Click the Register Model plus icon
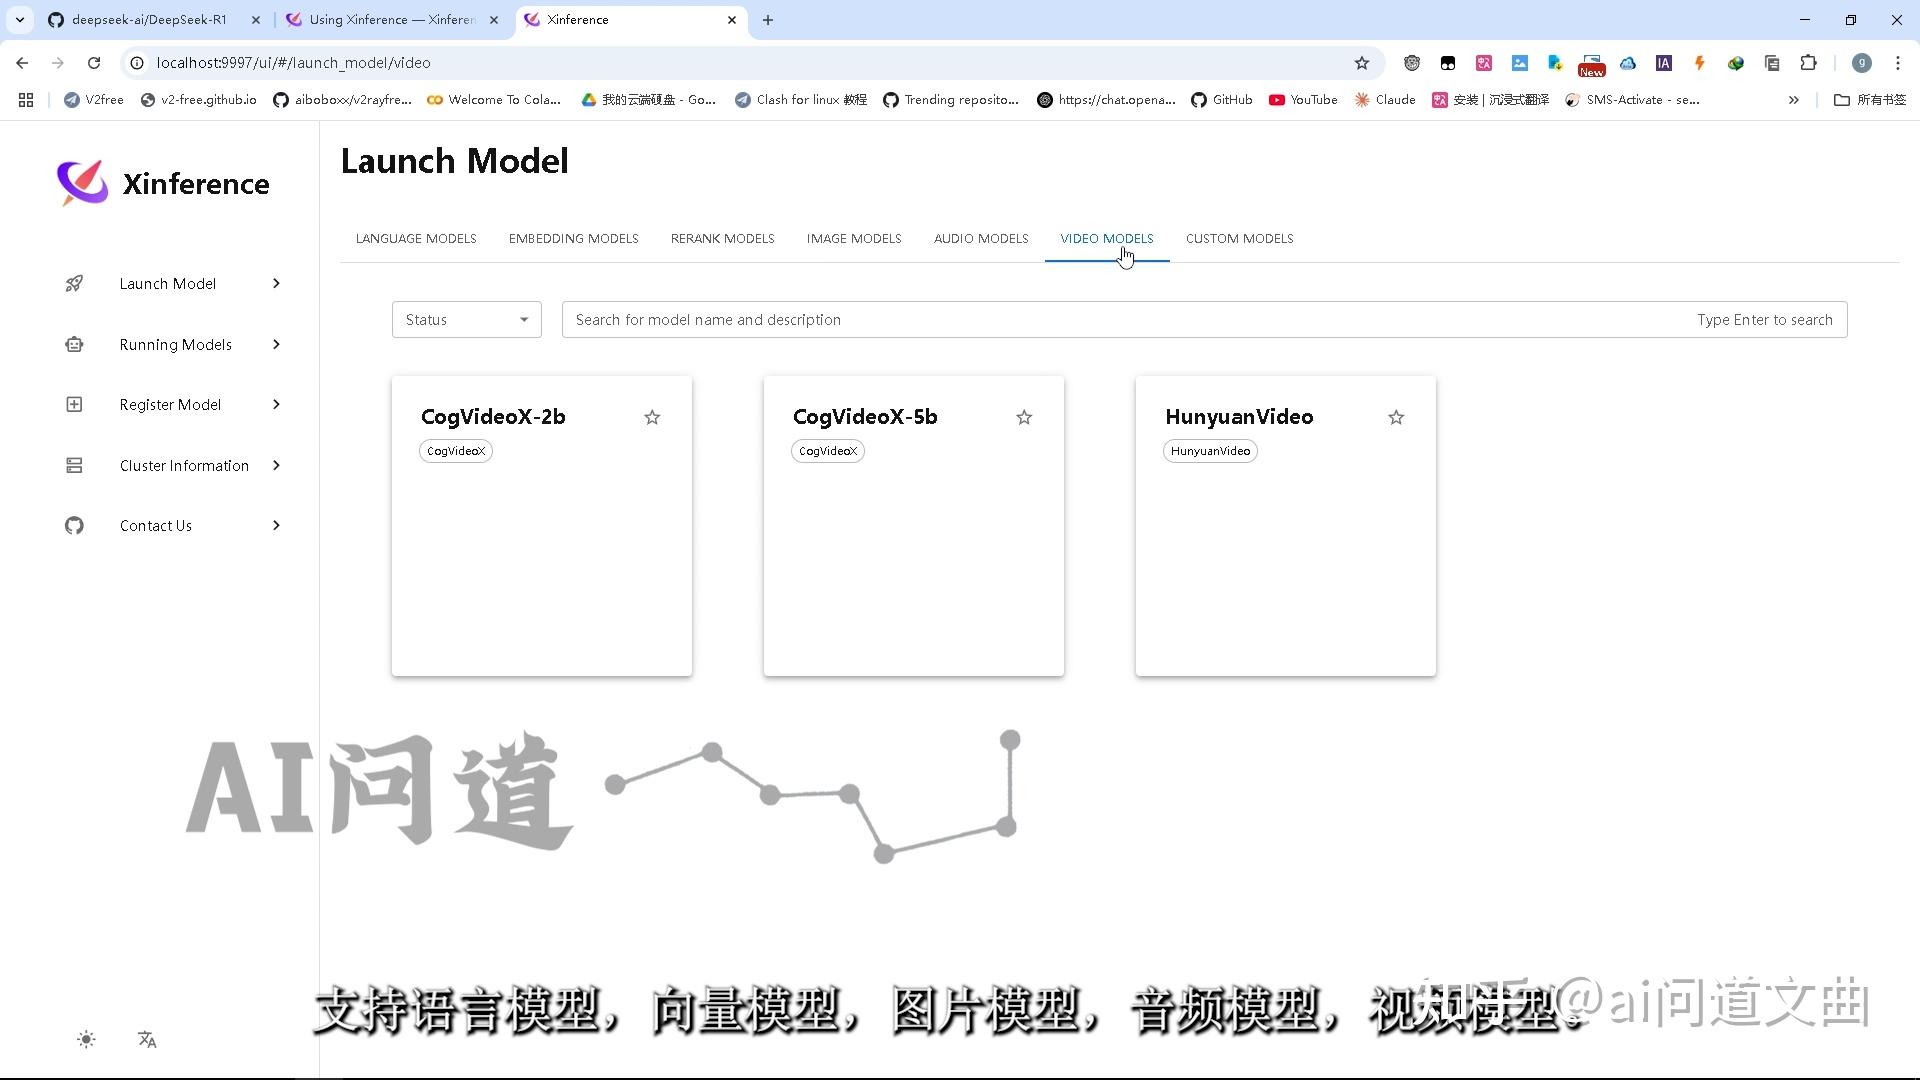Screen dimensions: 1920x1080 click(74, 405)
